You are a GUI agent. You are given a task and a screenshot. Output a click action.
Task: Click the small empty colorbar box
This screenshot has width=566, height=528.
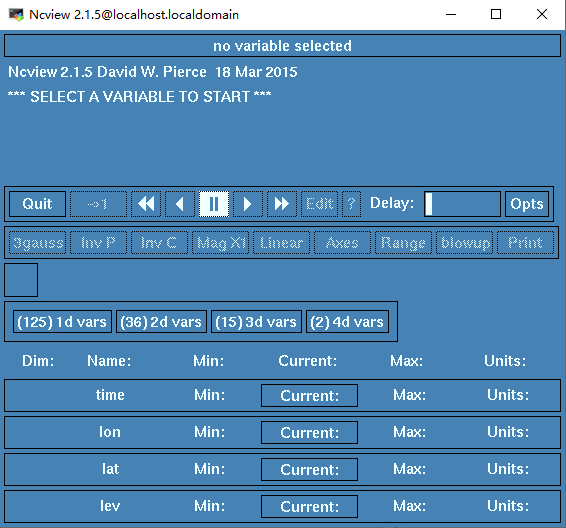(x=21, y=280)
